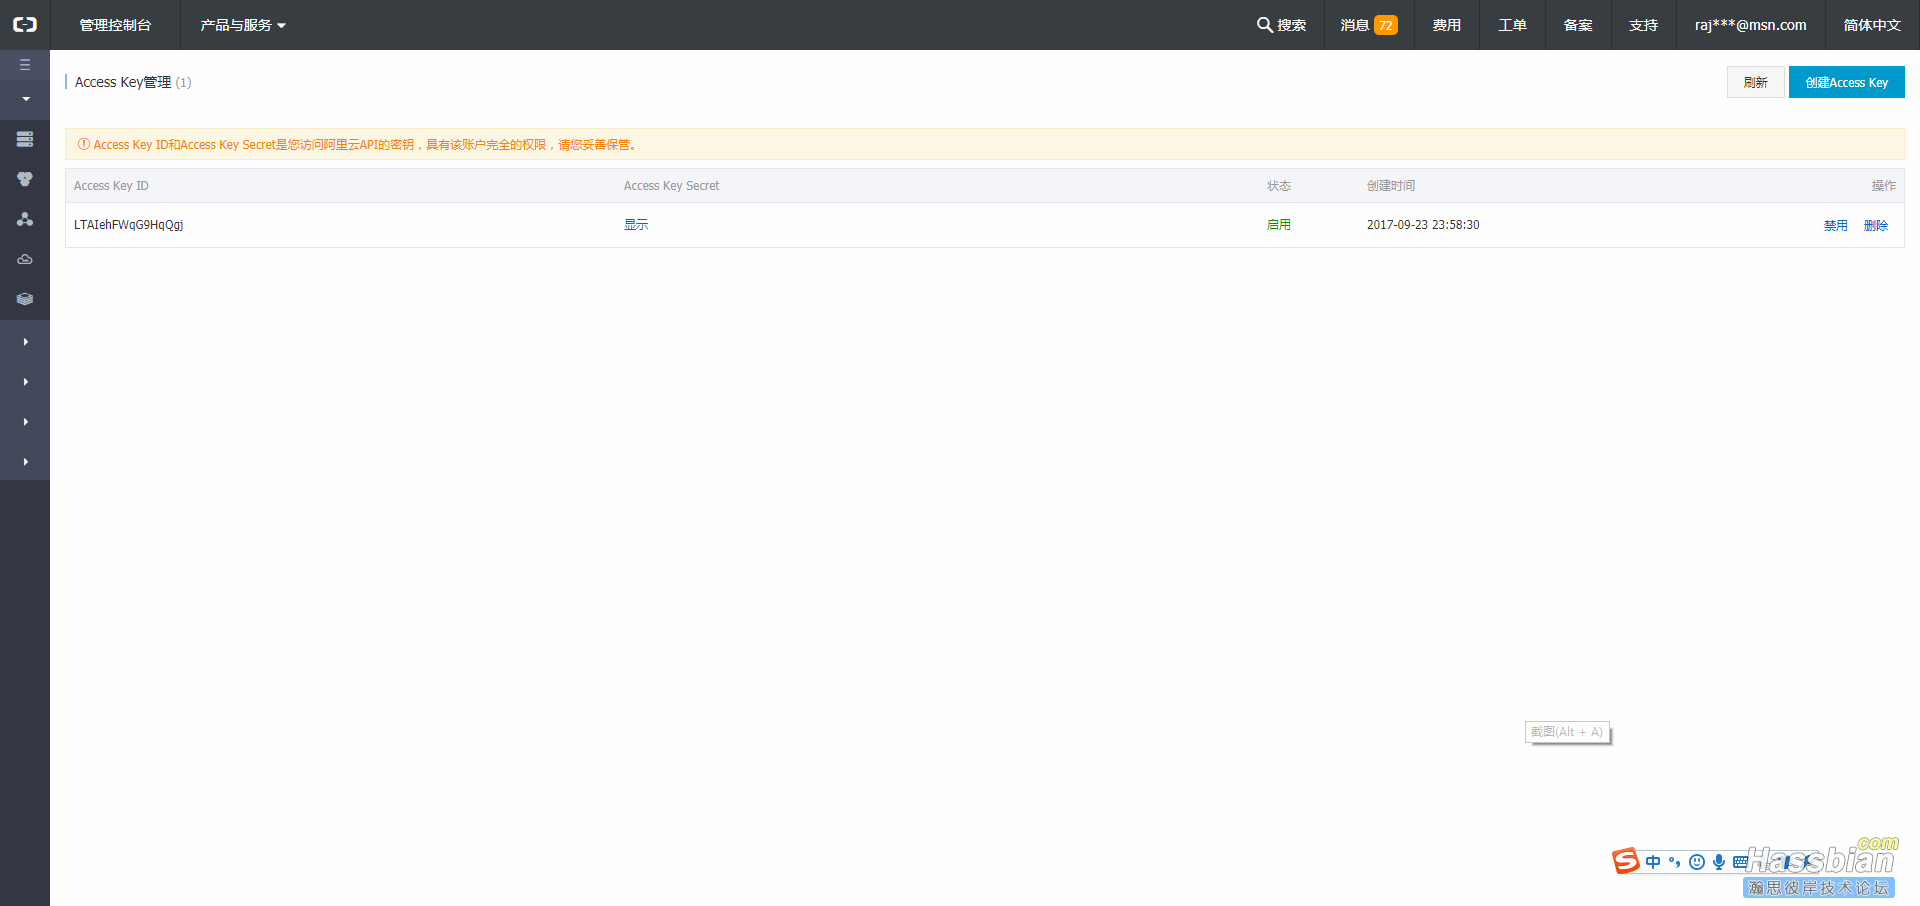This screenshot has height=906, width=1920.
Task: Open the server stack sidebar icon
Action: [x=25, y=139]
